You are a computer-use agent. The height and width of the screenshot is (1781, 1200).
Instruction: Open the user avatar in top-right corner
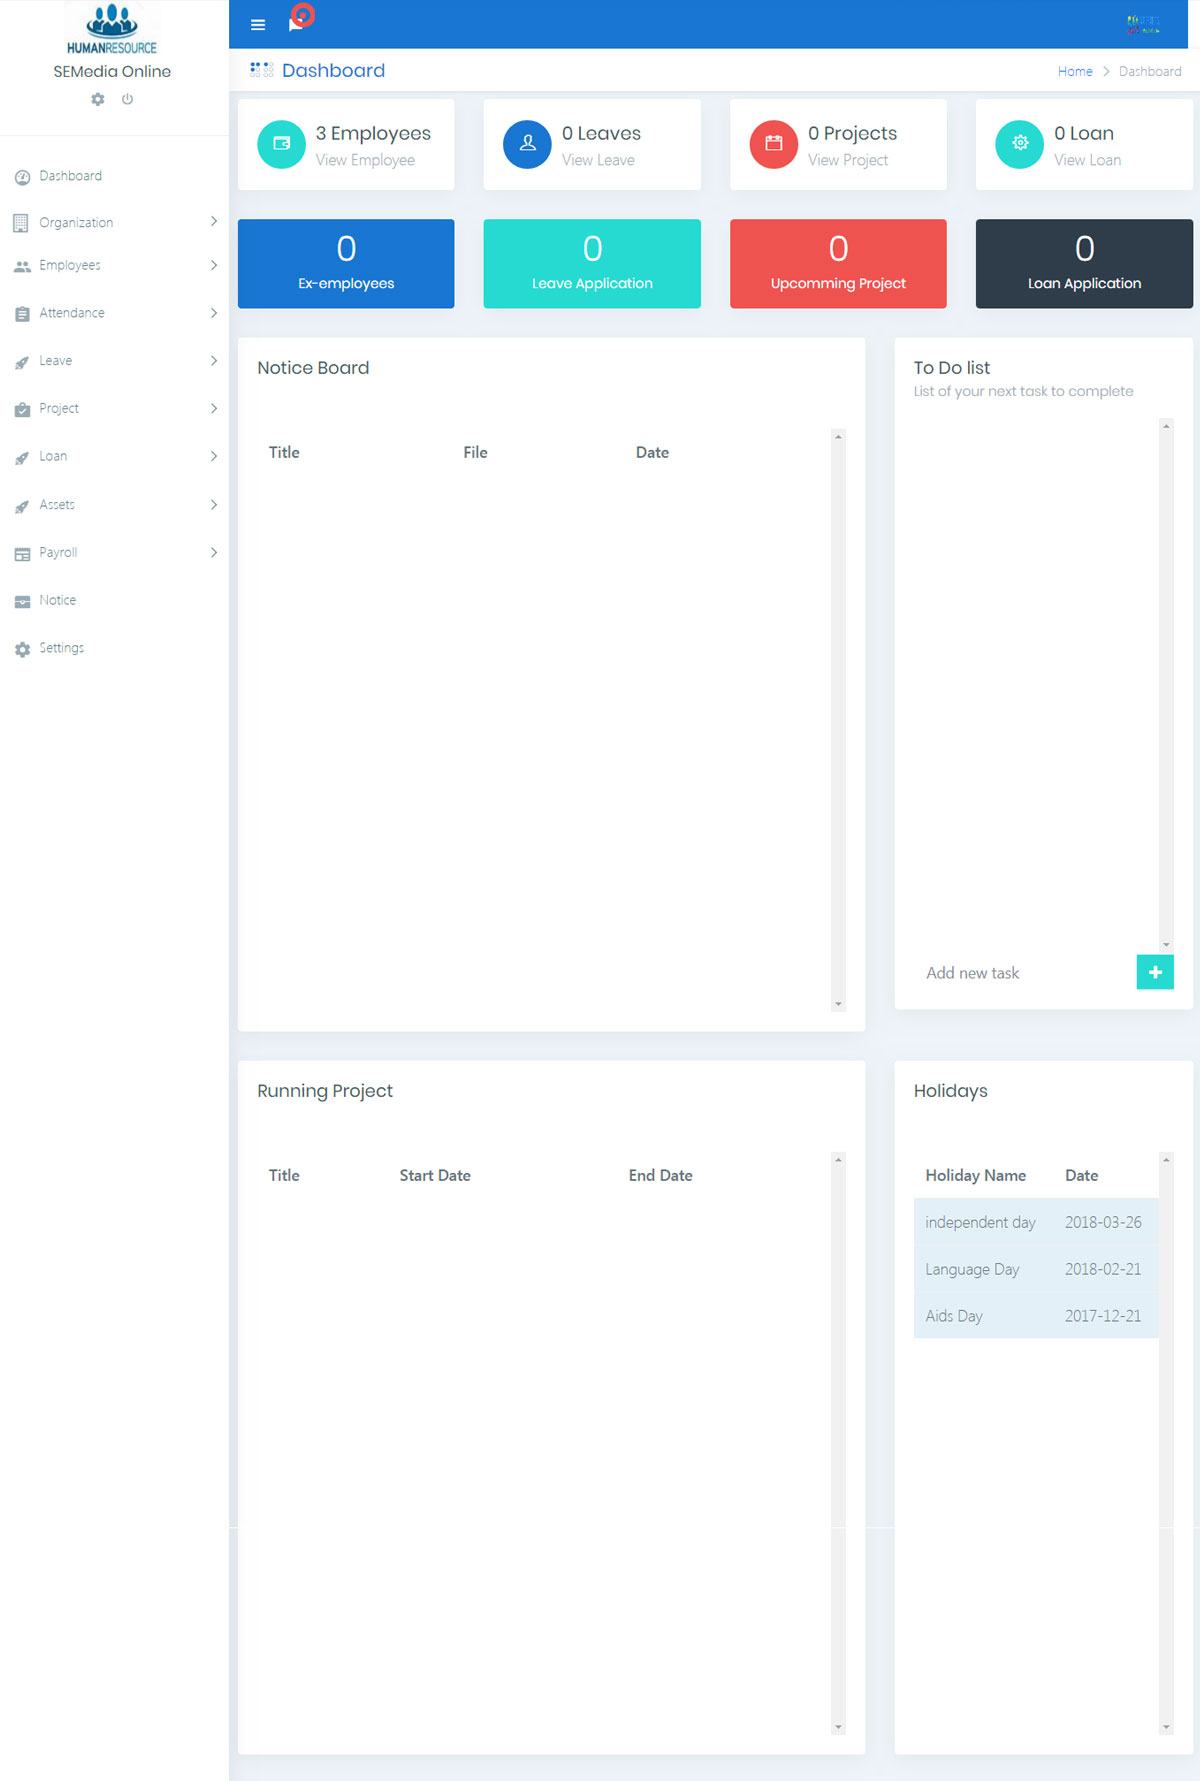pyautogui.click(x=1143, y=25)
